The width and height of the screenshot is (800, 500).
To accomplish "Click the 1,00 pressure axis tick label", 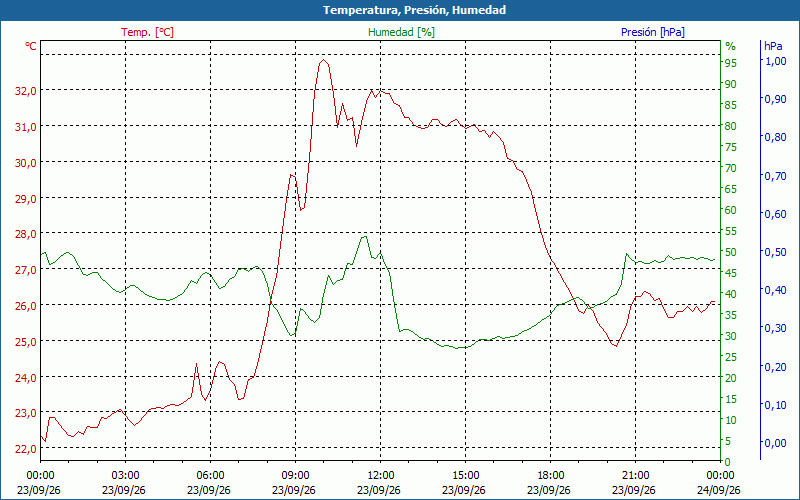I will (x=774, y=61).
